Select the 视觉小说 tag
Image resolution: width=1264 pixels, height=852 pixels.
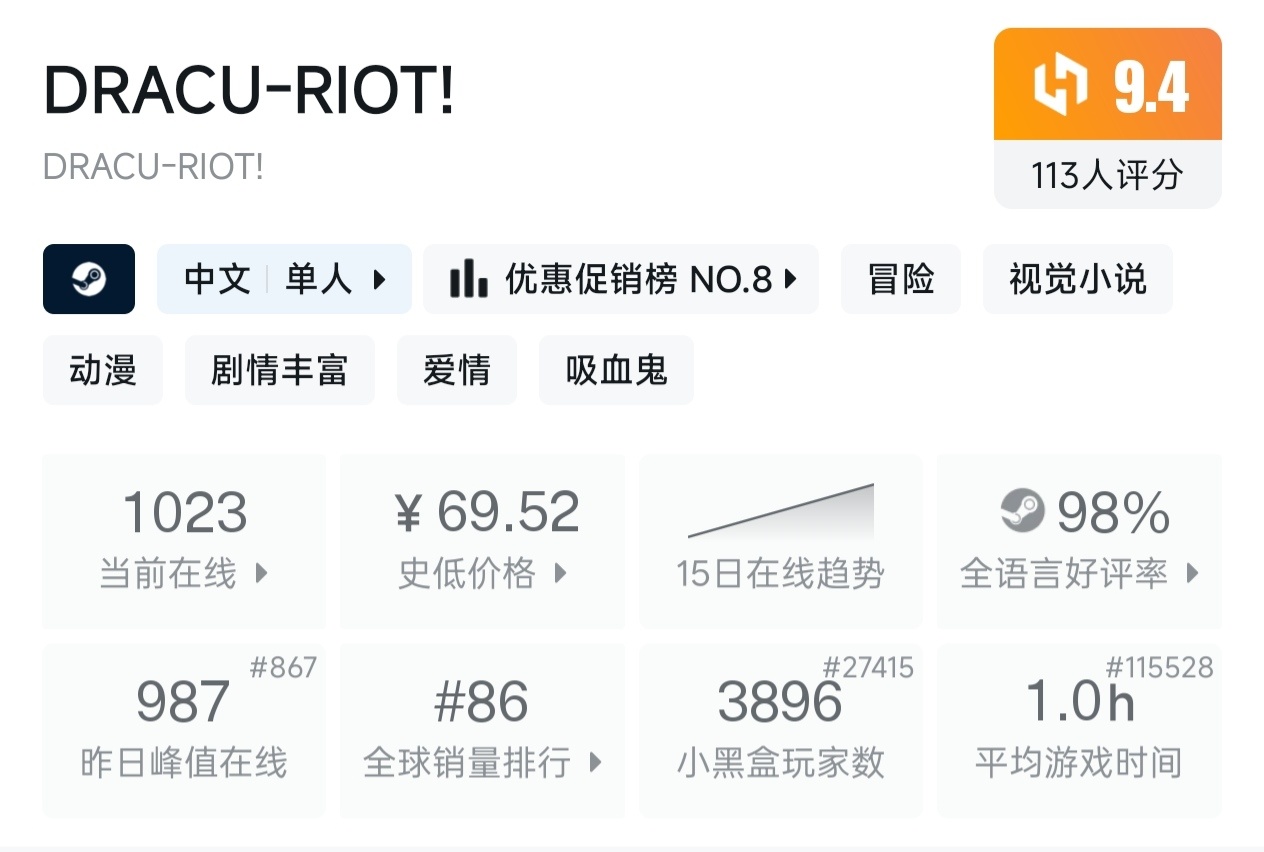[1077, 280]
